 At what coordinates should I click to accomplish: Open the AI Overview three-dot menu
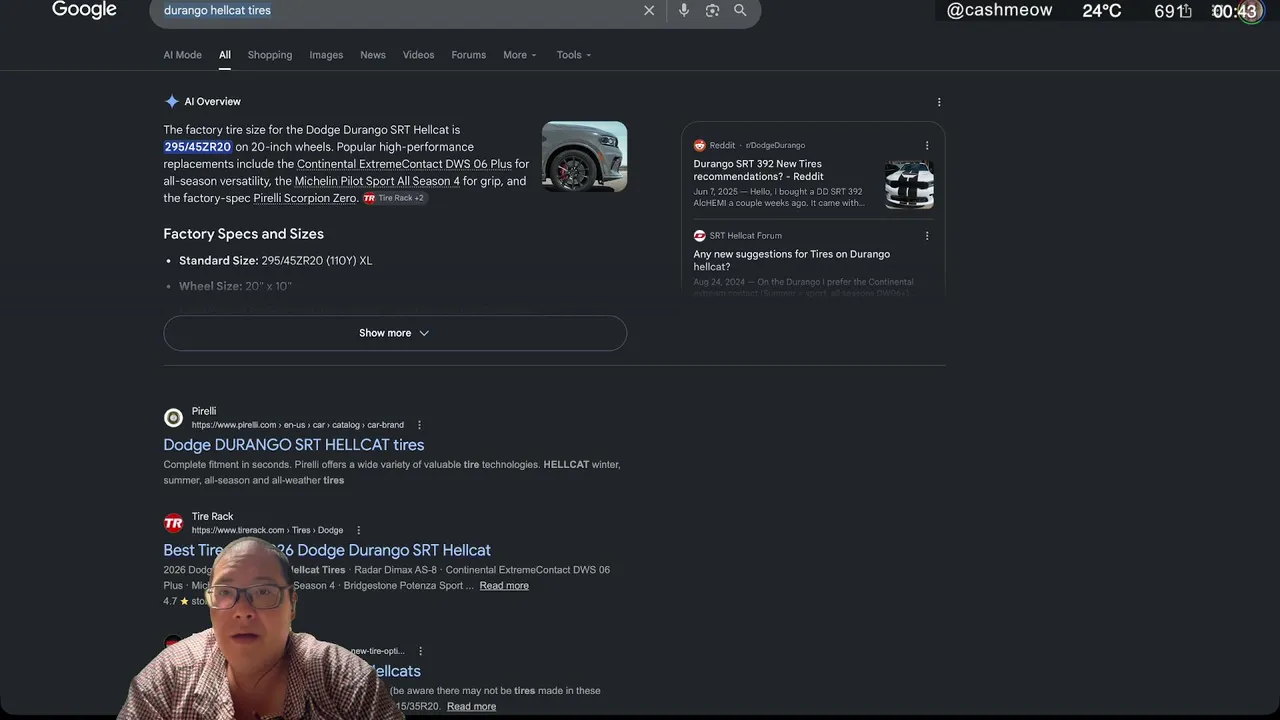point(939,102)
